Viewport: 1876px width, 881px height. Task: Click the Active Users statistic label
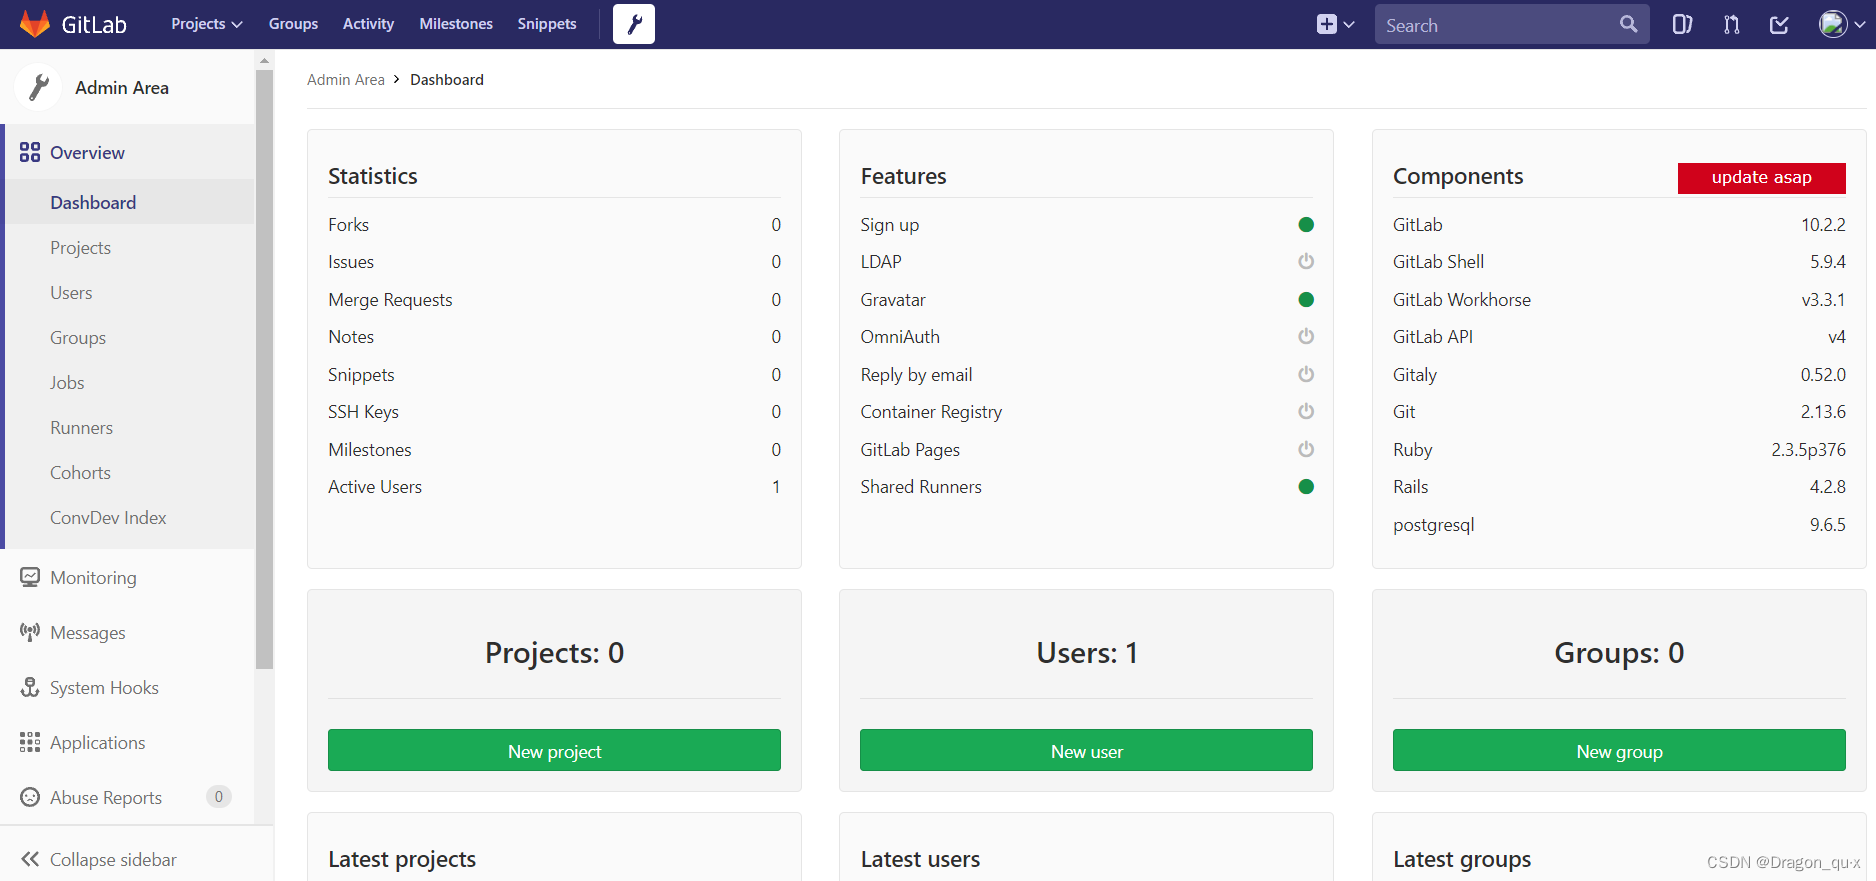click(x=375, y=487)
